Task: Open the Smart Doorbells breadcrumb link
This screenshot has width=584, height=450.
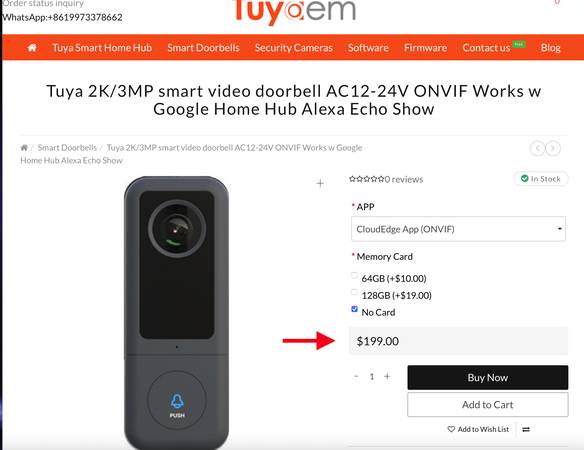Action: tap(67, 148)
